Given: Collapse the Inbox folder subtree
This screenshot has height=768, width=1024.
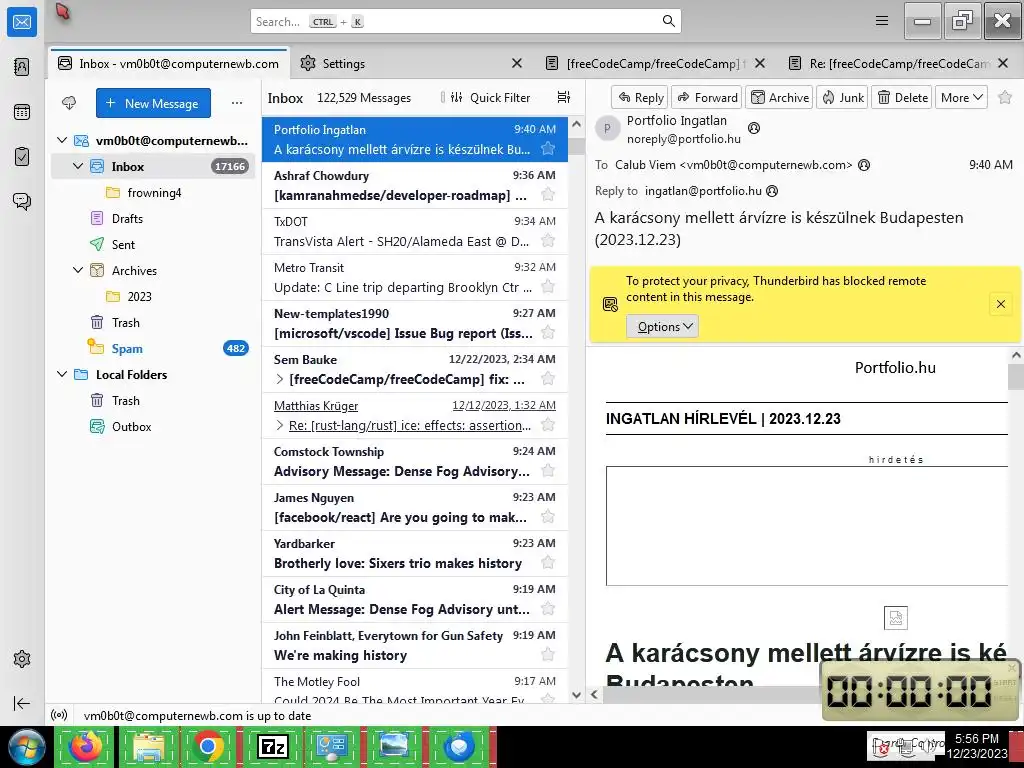Looking at the screenshot, I should coord(78,167).
